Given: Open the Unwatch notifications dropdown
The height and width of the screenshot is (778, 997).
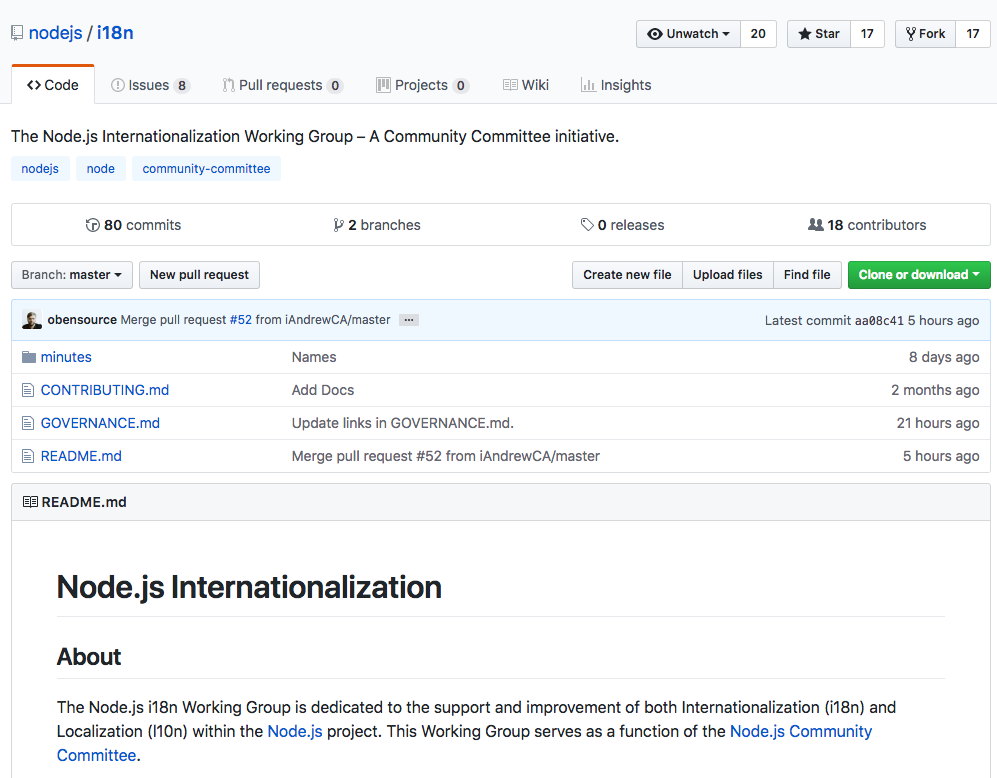Looking at the screenshot, I should (688, 34).
